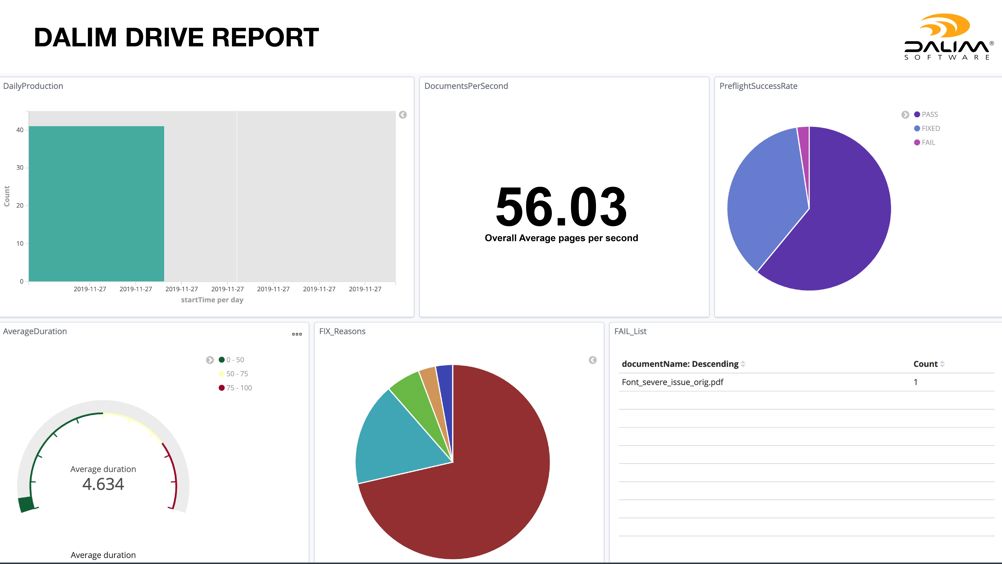Sort by Count column sort arrows
This screenshot has height=564, width=1002.
click(x=942, y=364)
